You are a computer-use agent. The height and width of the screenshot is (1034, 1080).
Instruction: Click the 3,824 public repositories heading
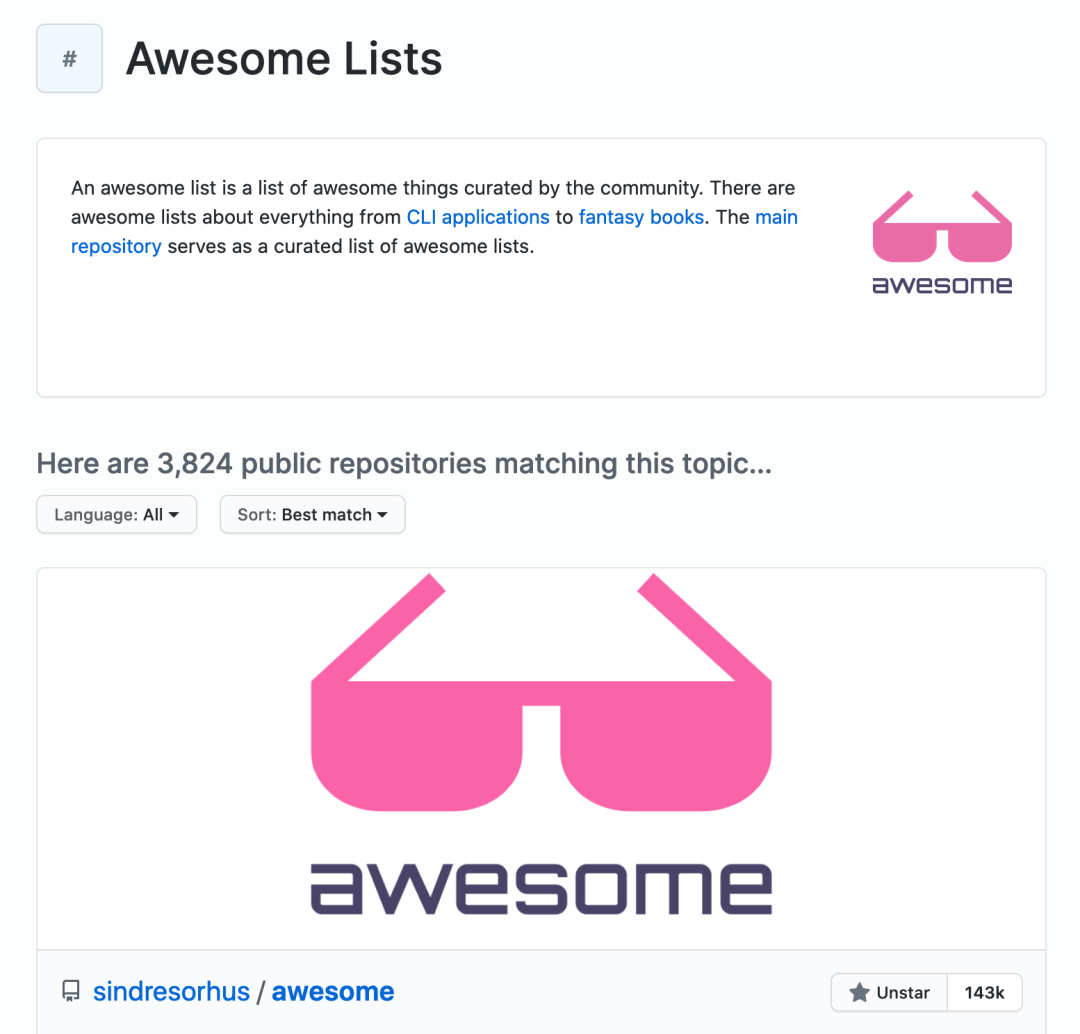[x=404, y=464]
